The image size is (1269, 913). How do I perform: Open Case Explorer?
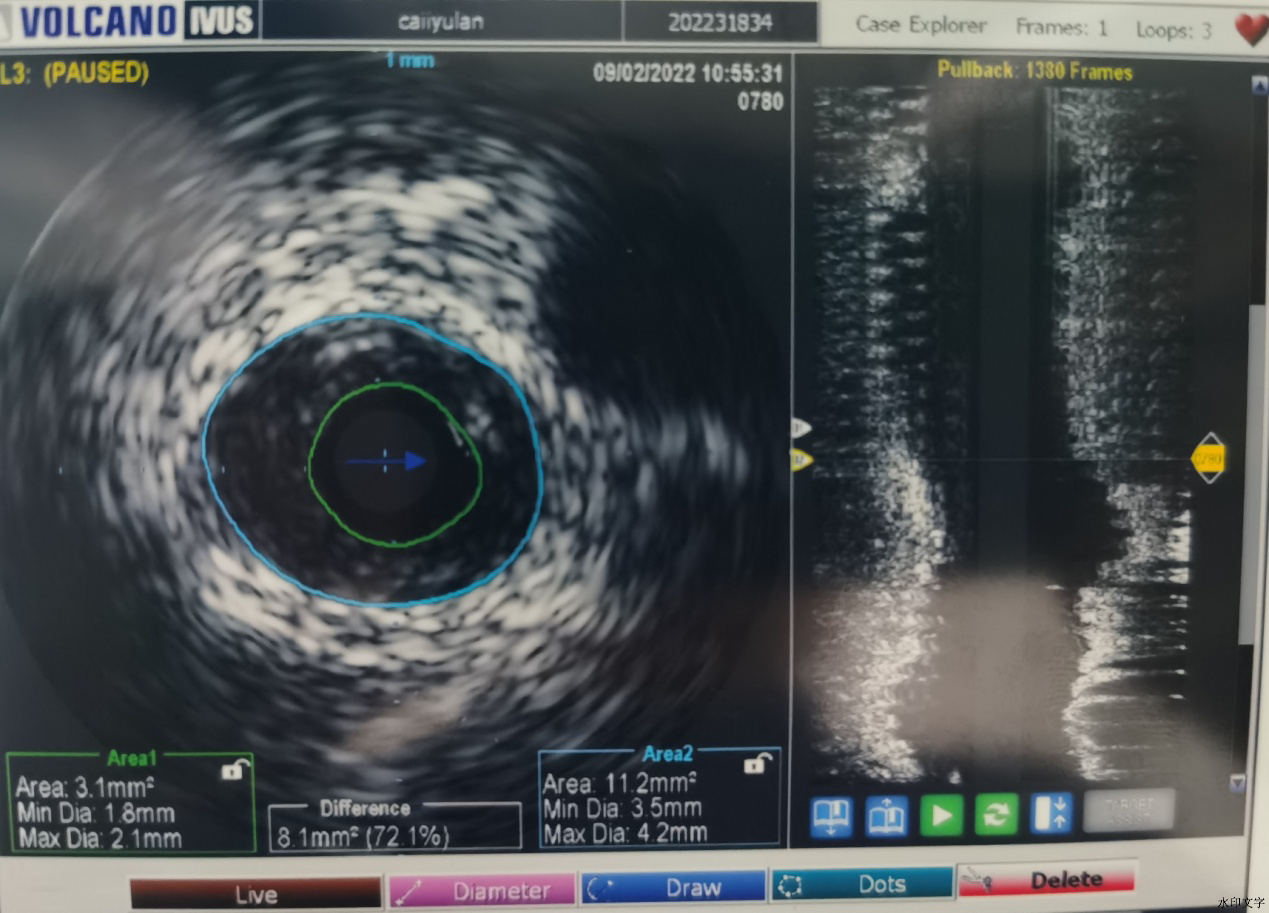pyautogui.click(x=920, y=27)
